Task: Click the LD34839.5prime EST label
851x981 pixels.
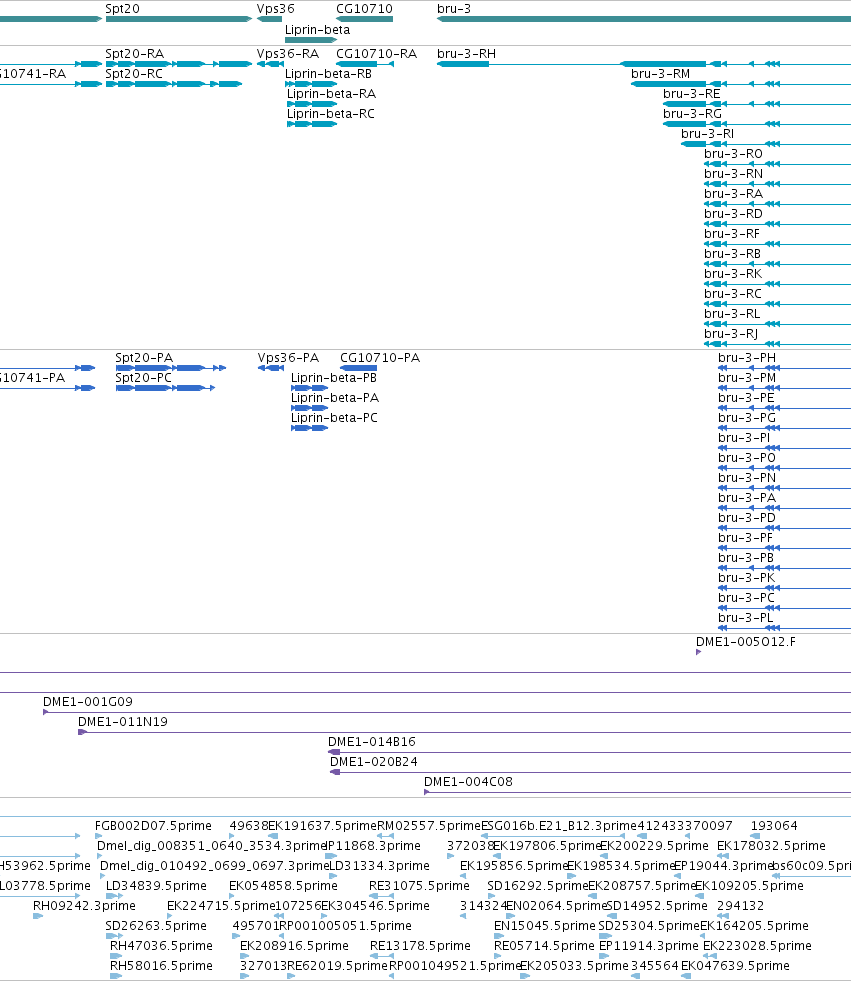Action: point(156,886)
